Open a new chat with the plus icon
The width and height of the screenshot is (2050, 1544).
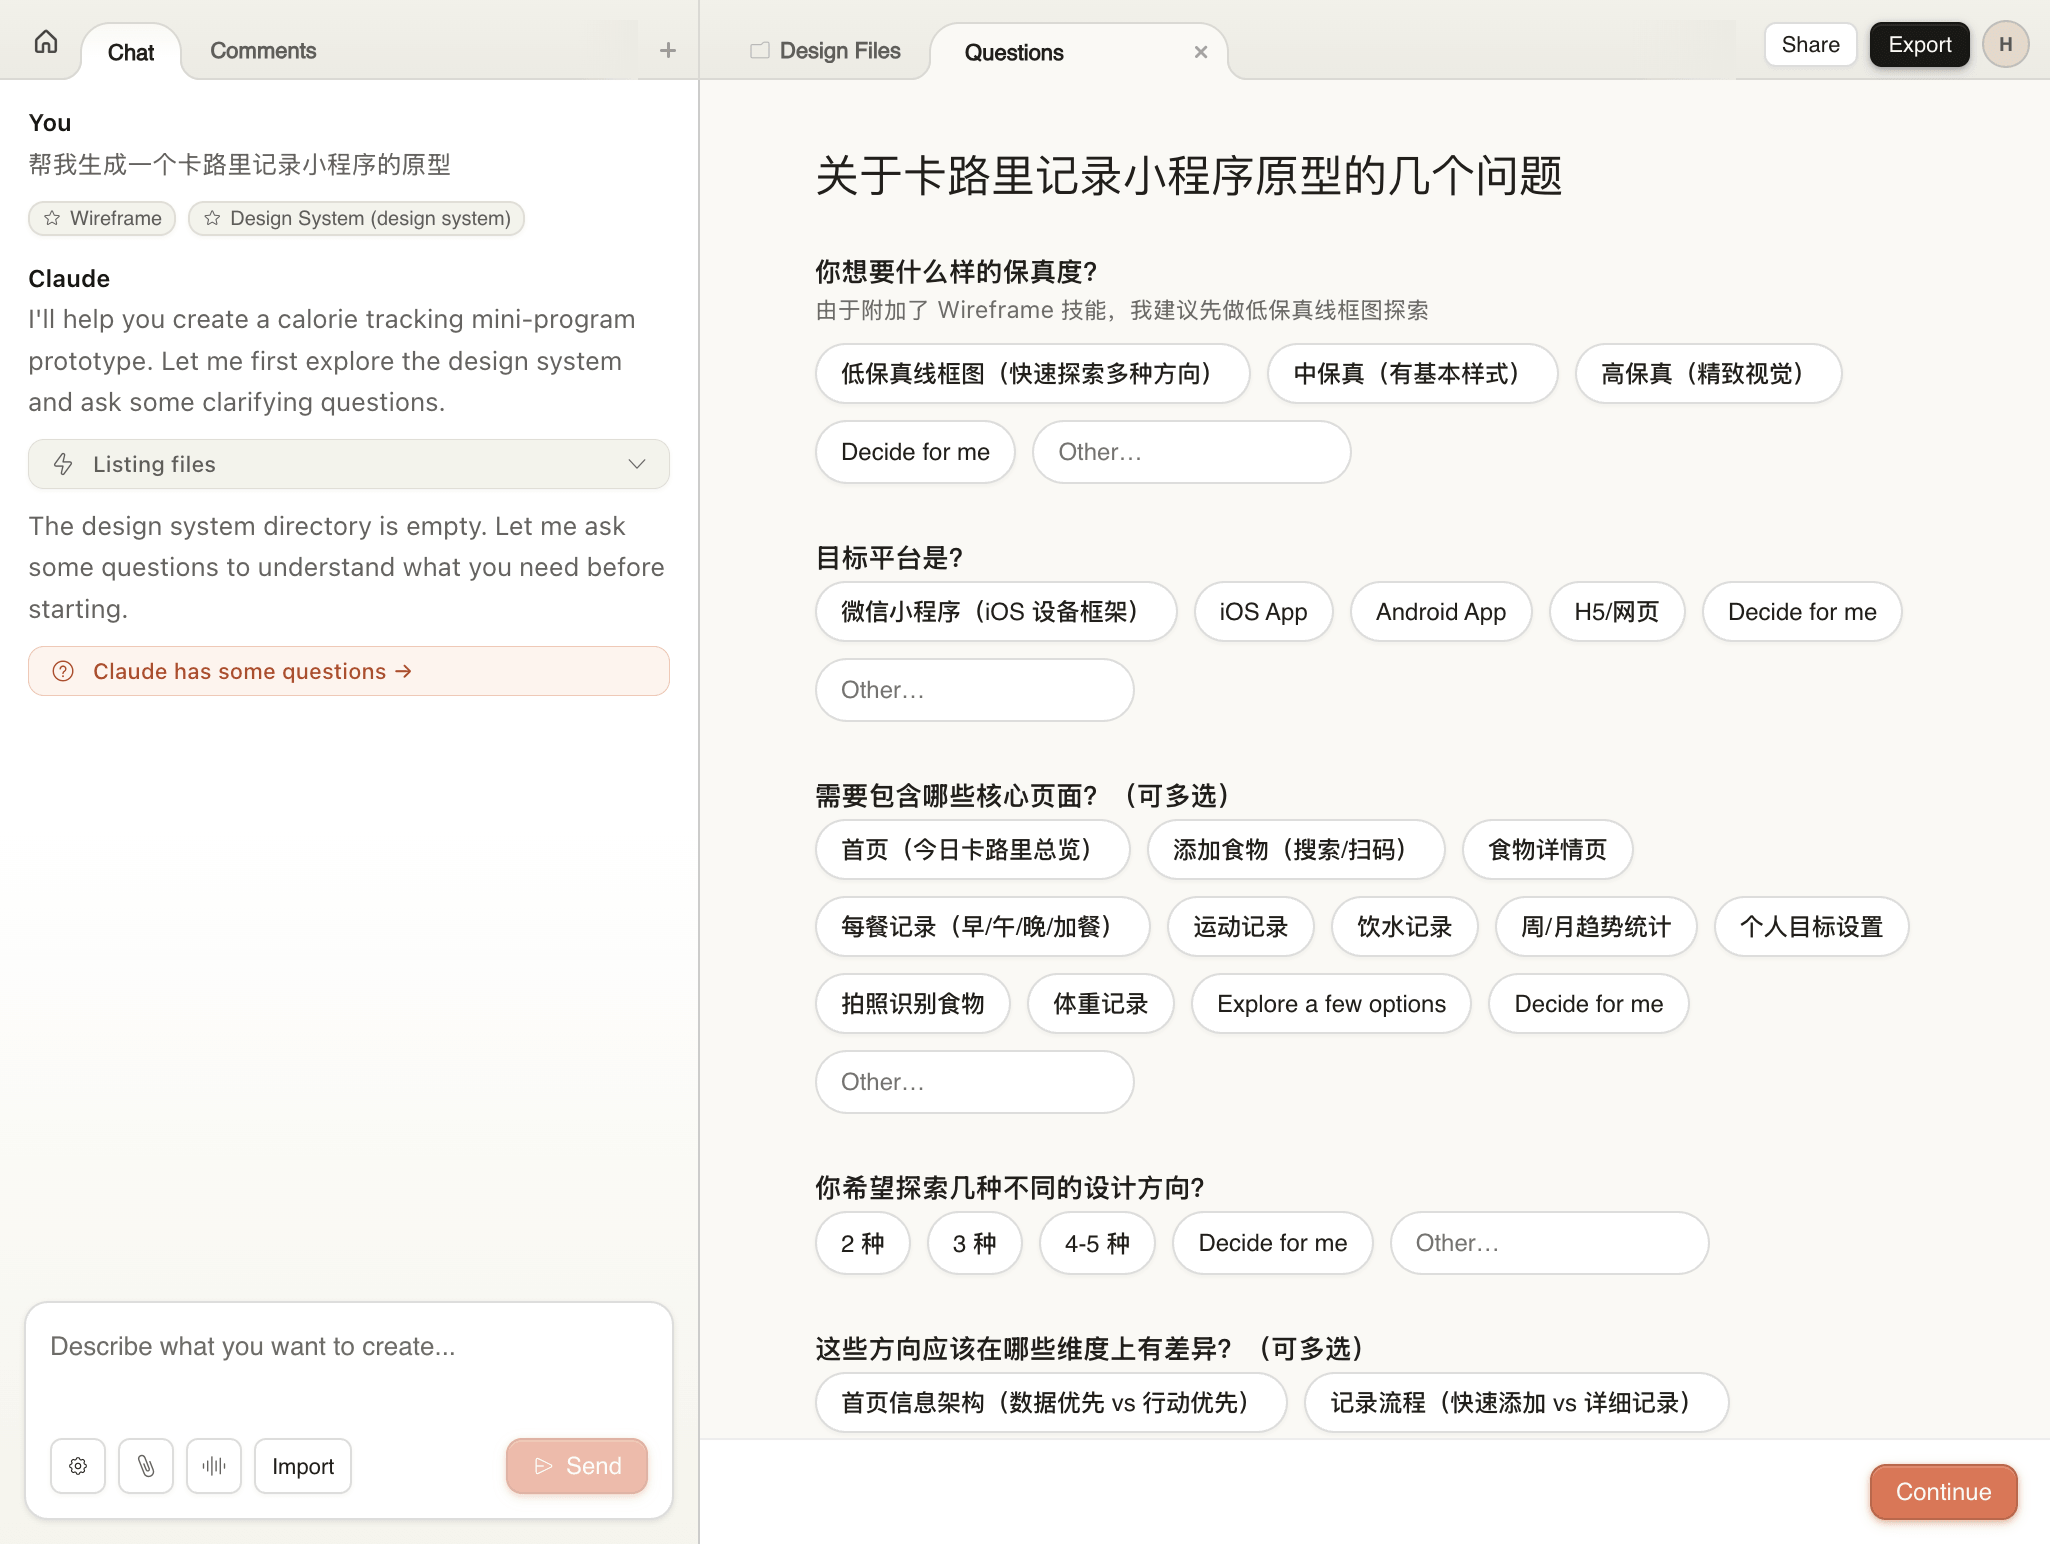667,50
